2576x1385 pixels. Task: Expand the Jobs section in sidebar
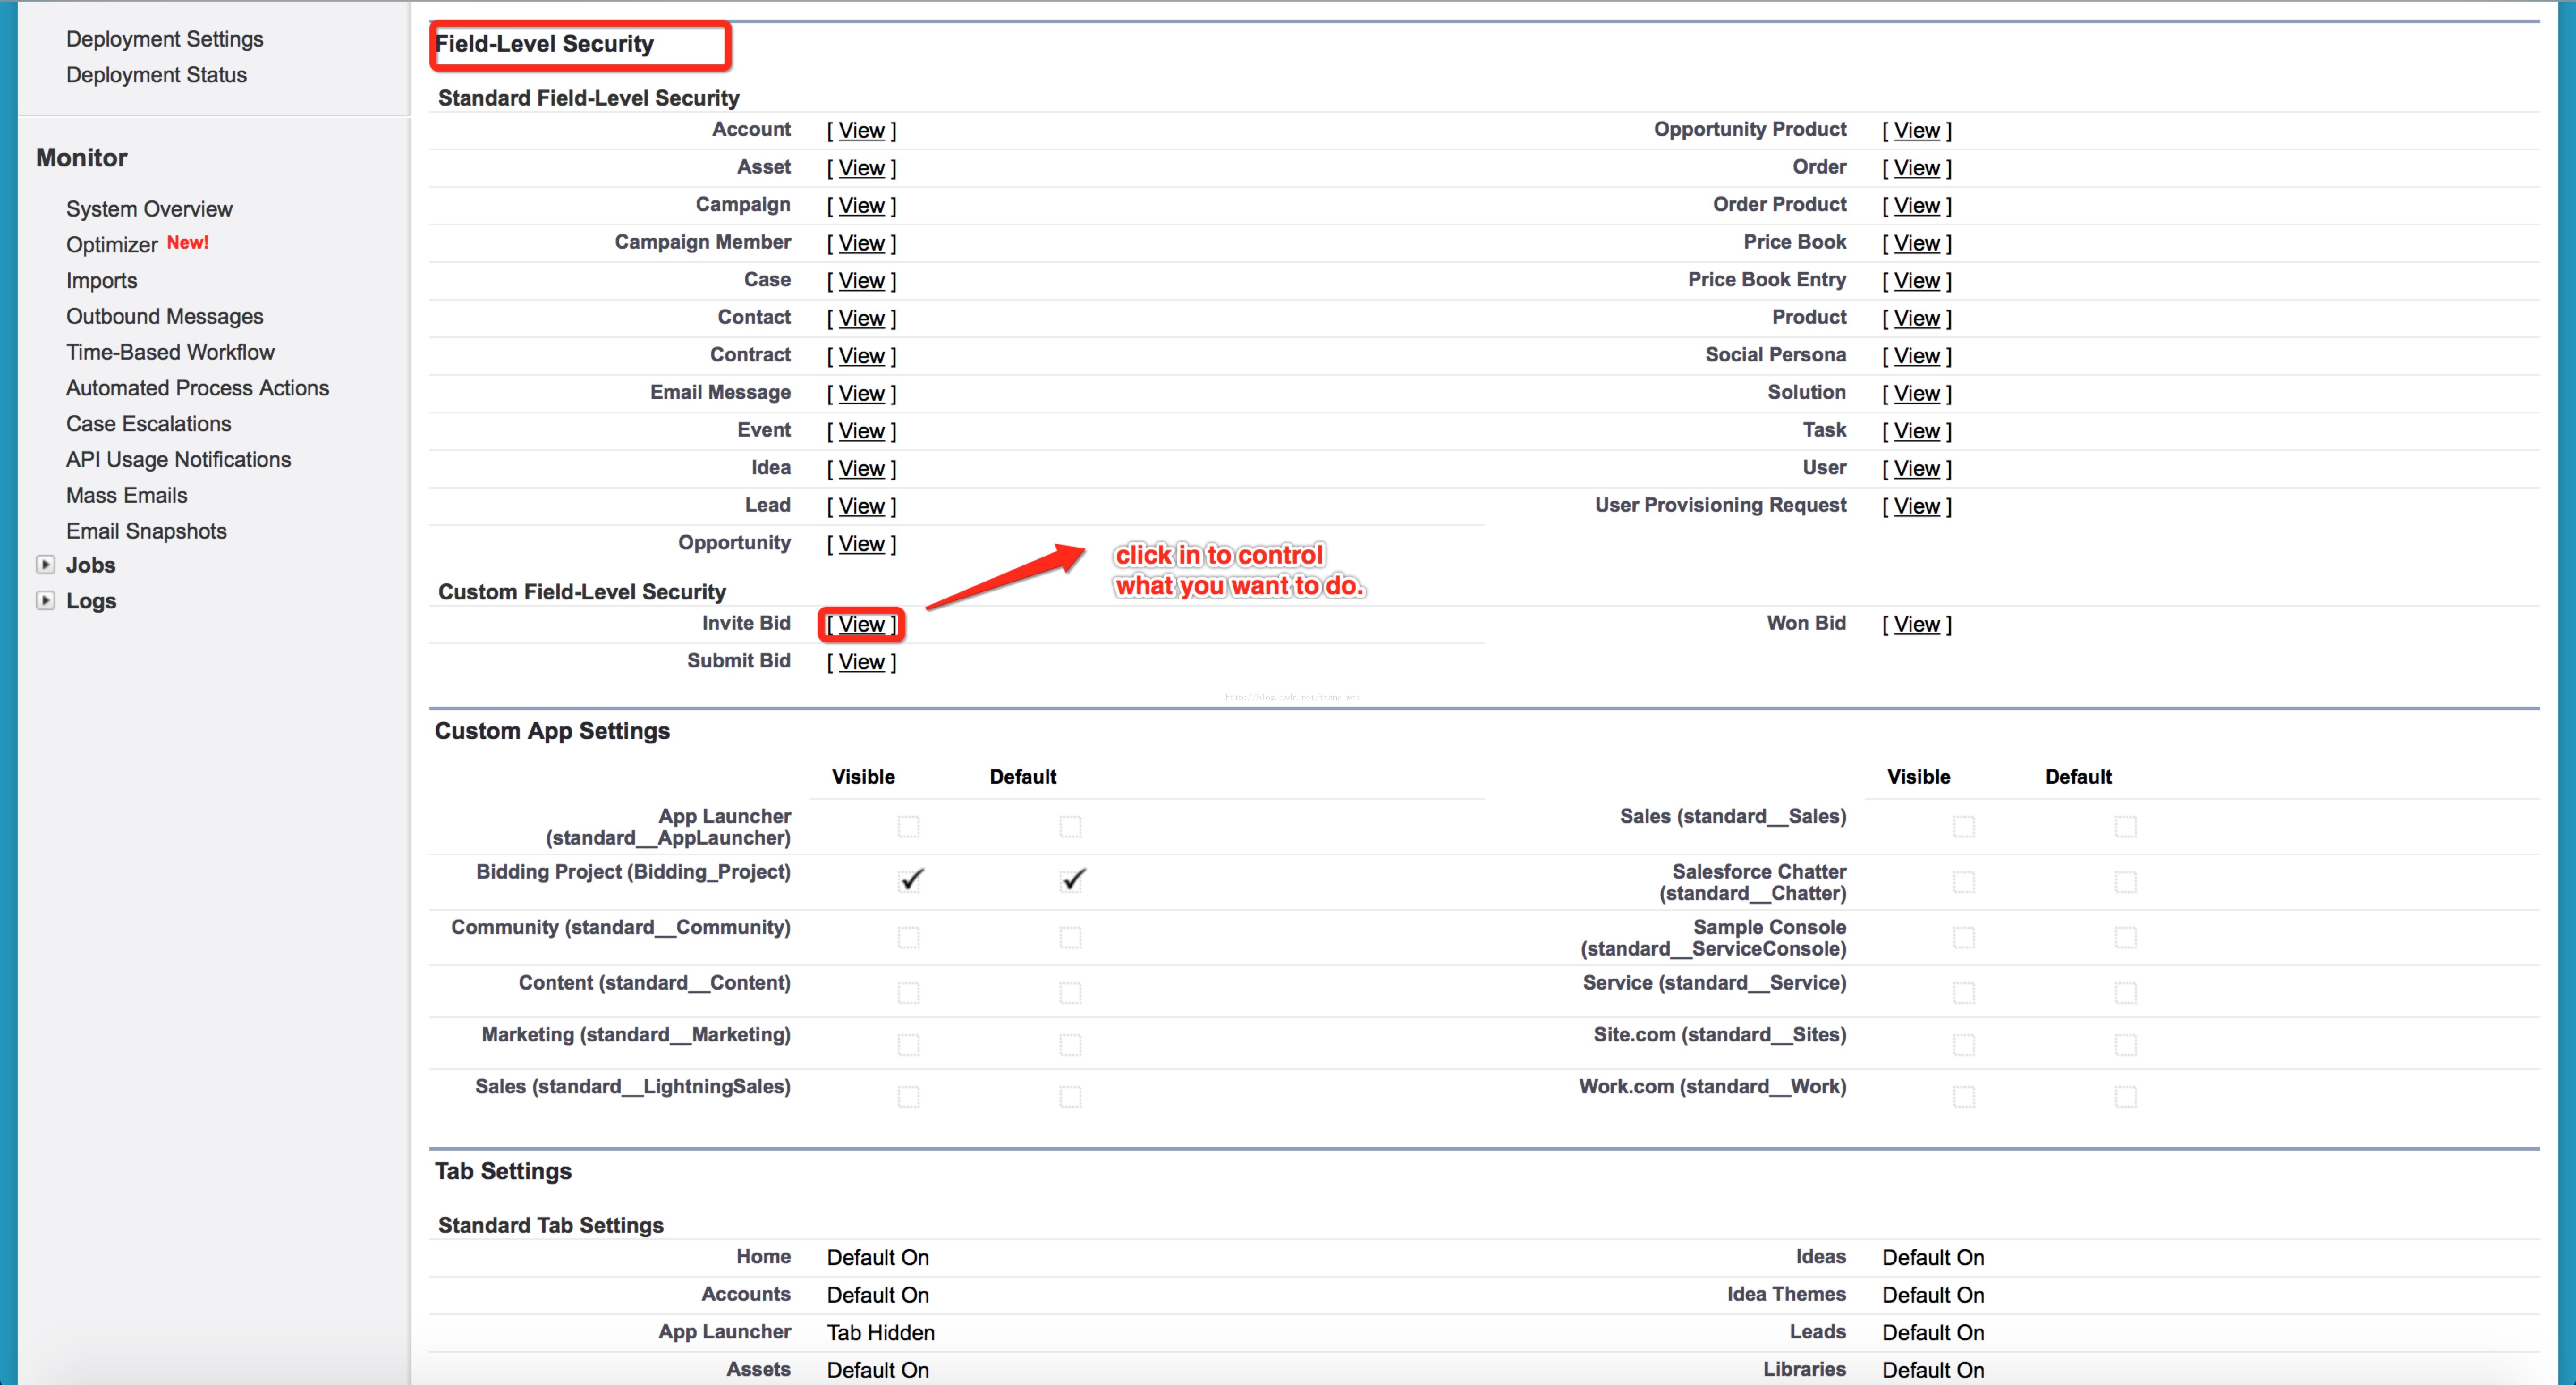(x=46, y=565)
